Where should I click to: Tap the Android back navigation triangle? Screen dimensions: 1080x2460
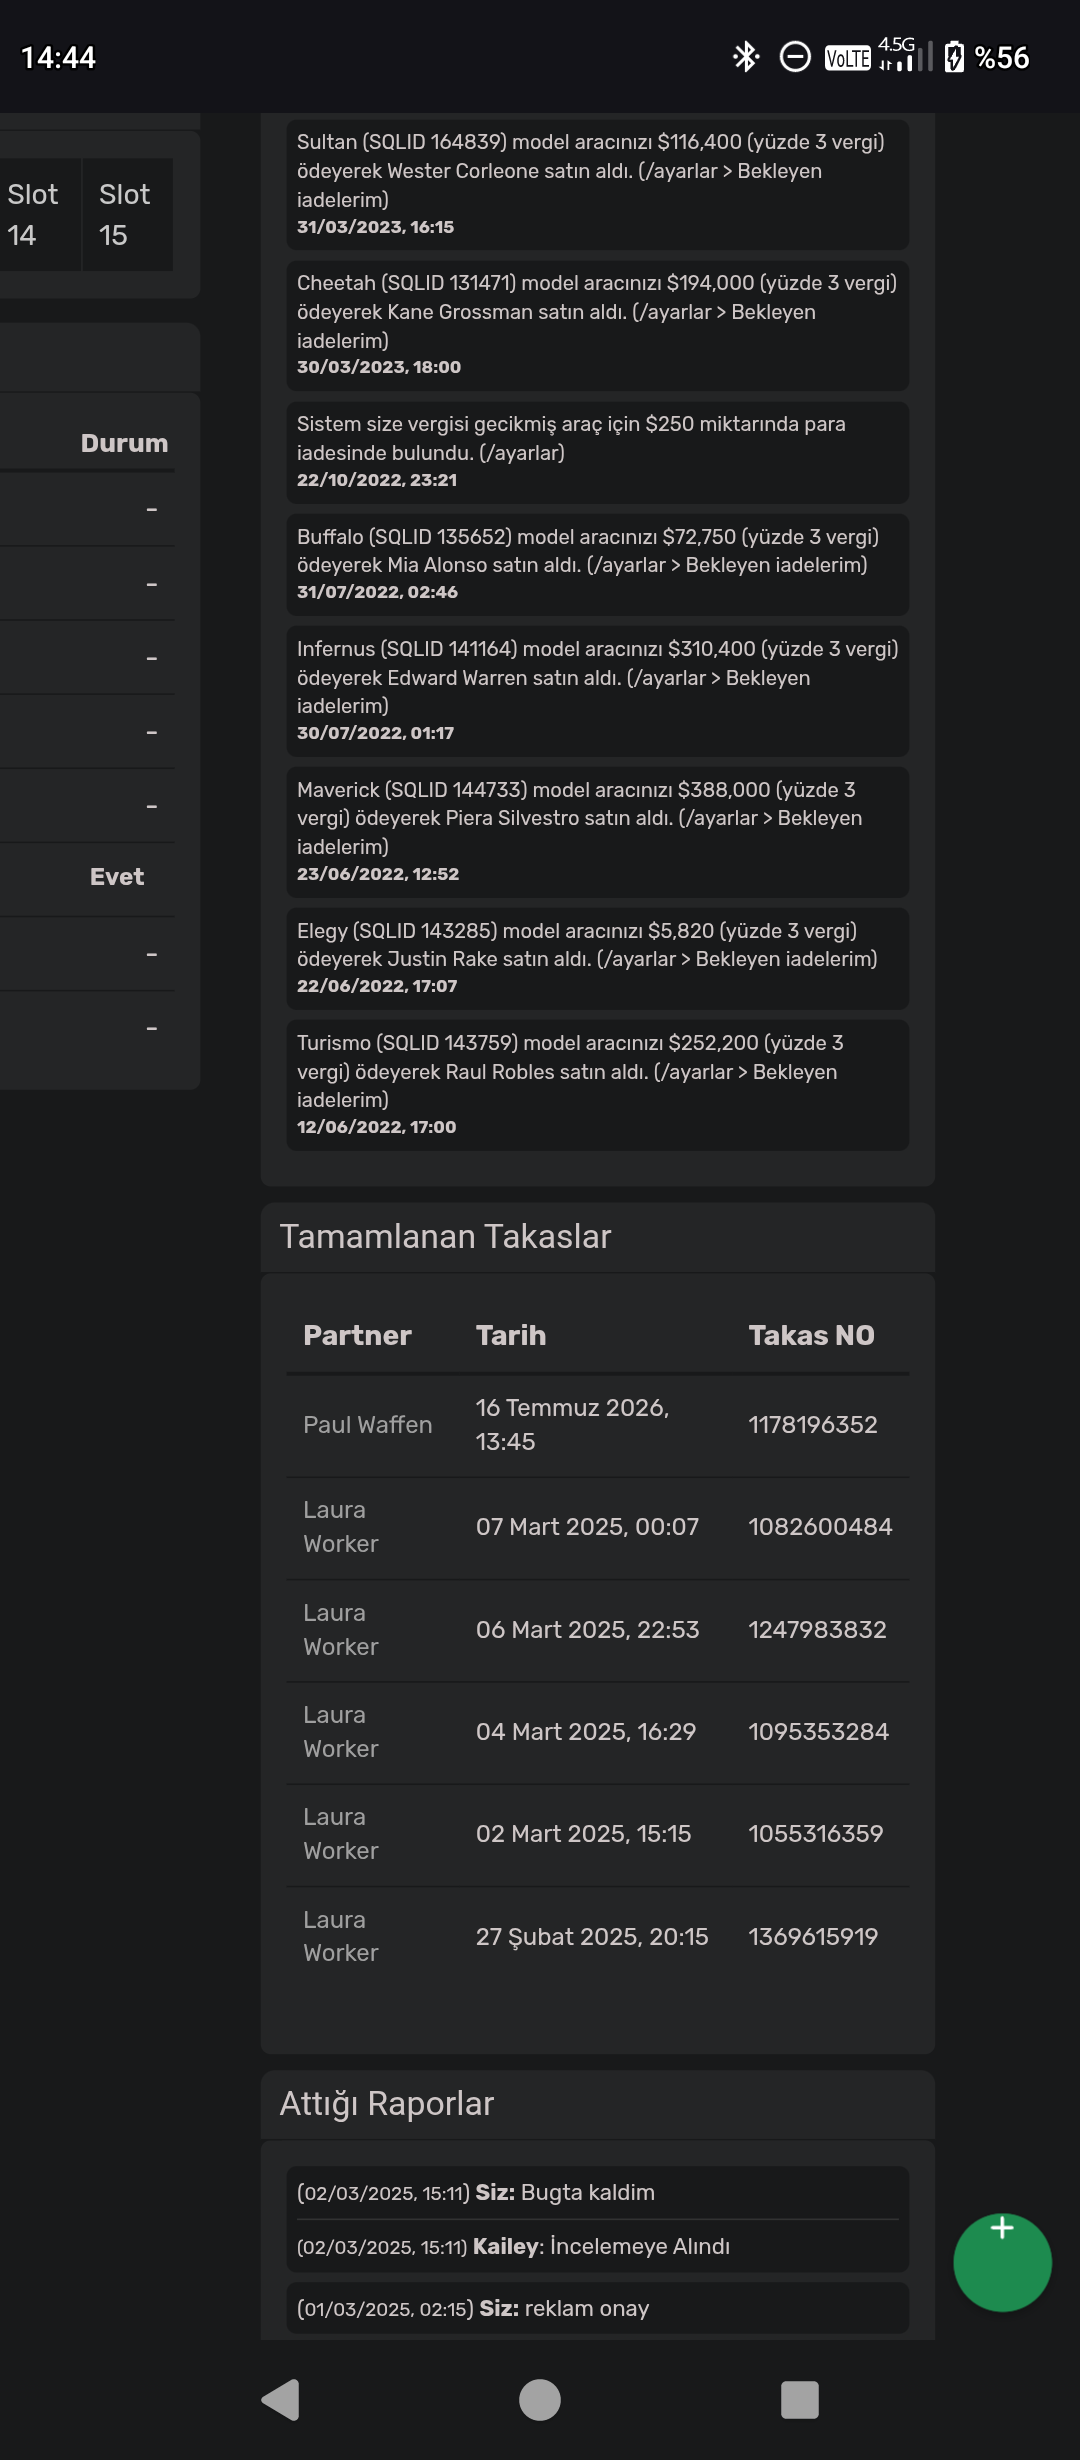tap(281, 2400)
